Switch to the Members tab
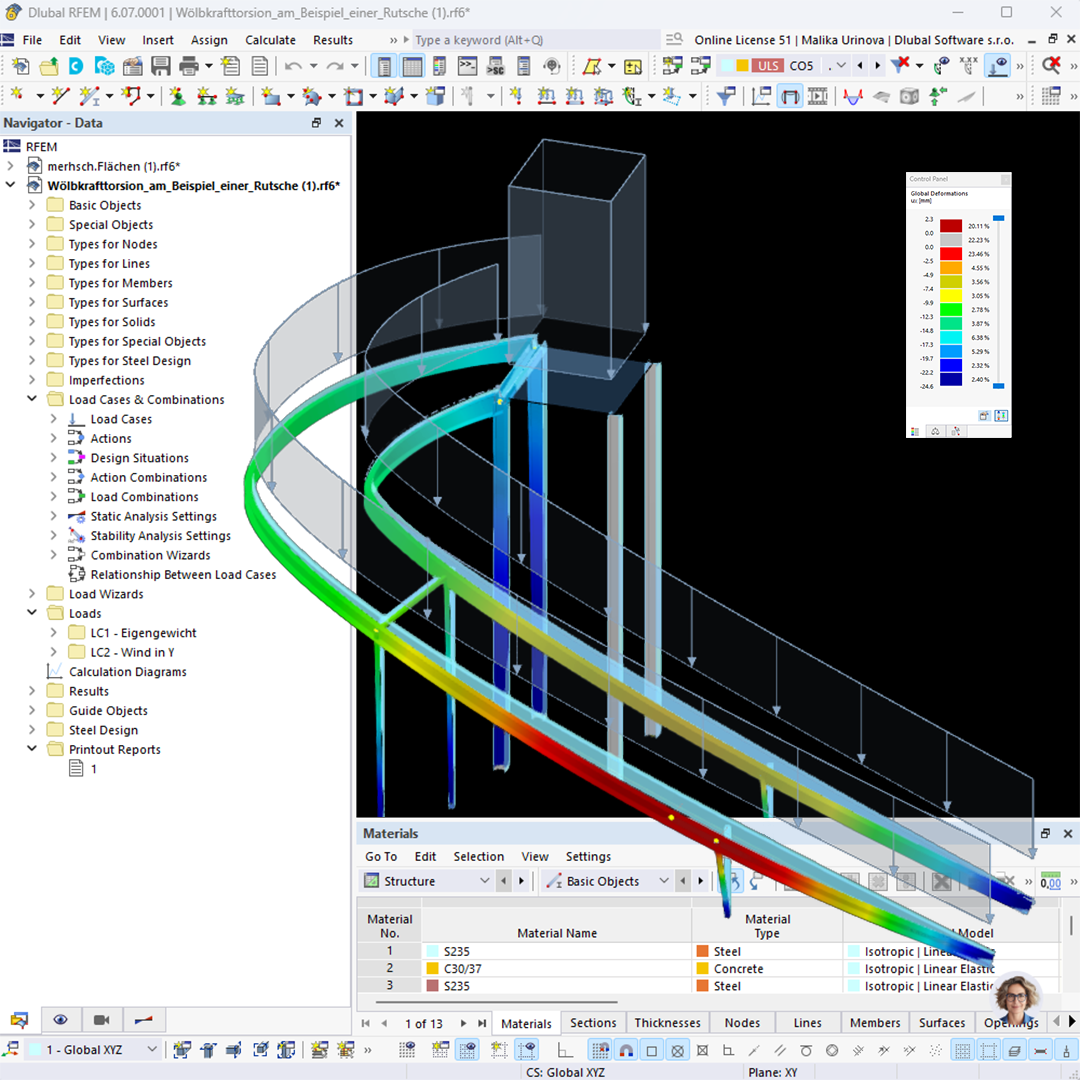Viewport: 1080px width, 1080px height. [875, 1023]
